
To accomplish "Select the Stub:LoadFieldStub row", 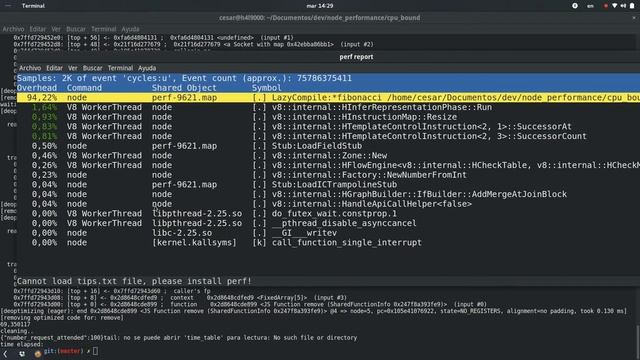I will 328,146.
